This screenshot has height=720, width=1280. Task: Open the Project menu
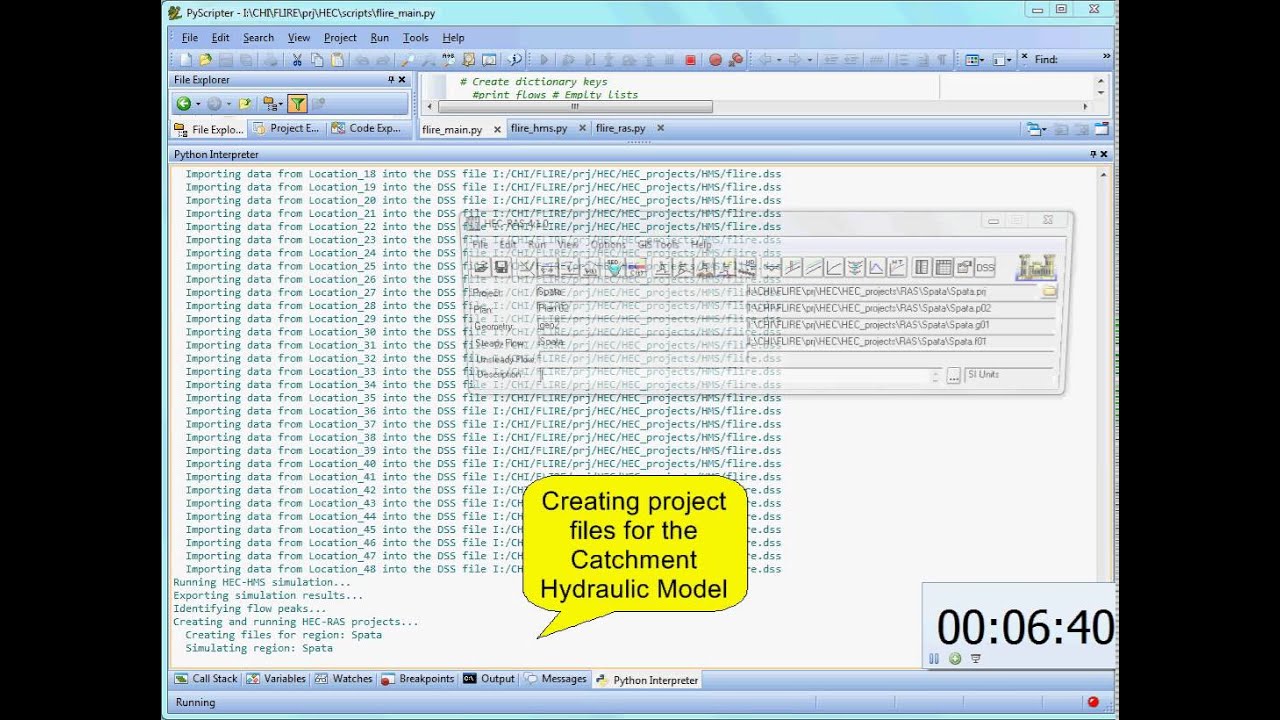(340, 37)
